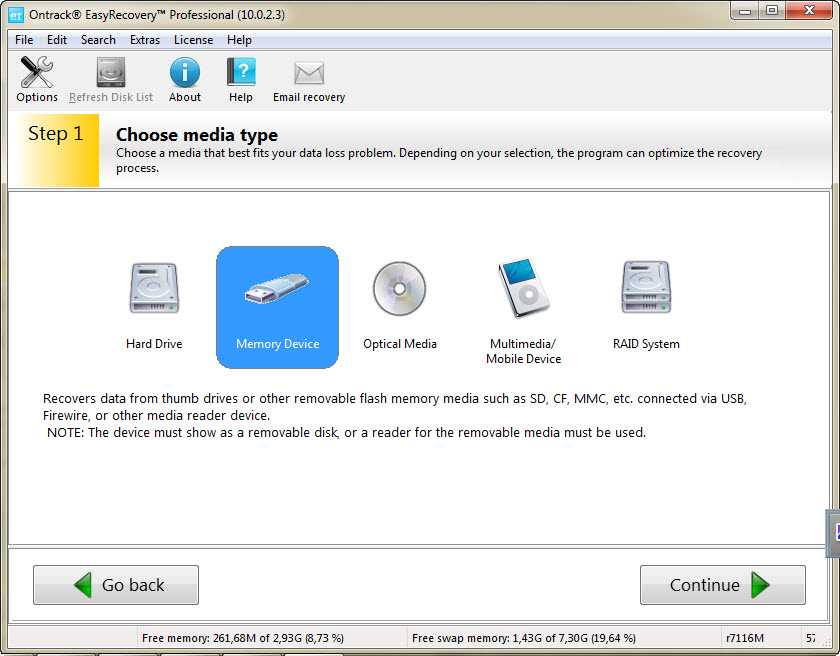Maximize the EasyRecovery window
Image resolution: width=840 pixels, height=656 pixels.
(772, 11)
